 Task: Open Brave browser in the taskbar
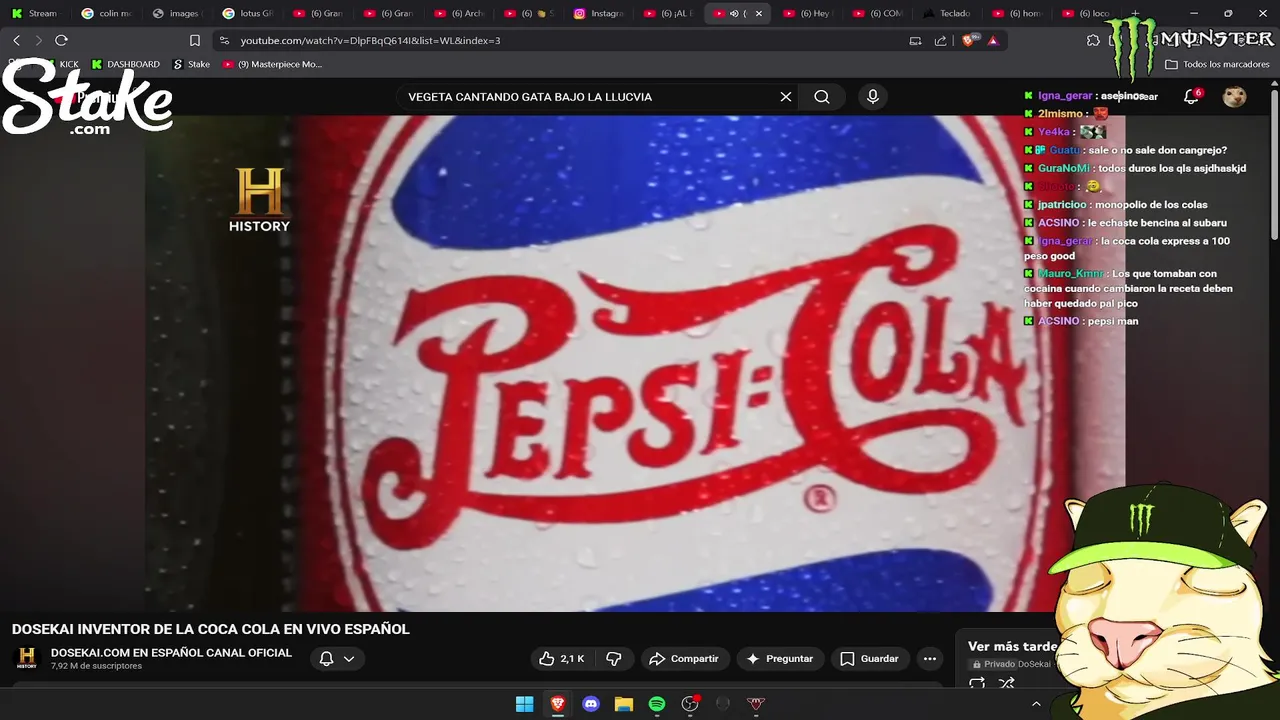[x=557, y=704]
